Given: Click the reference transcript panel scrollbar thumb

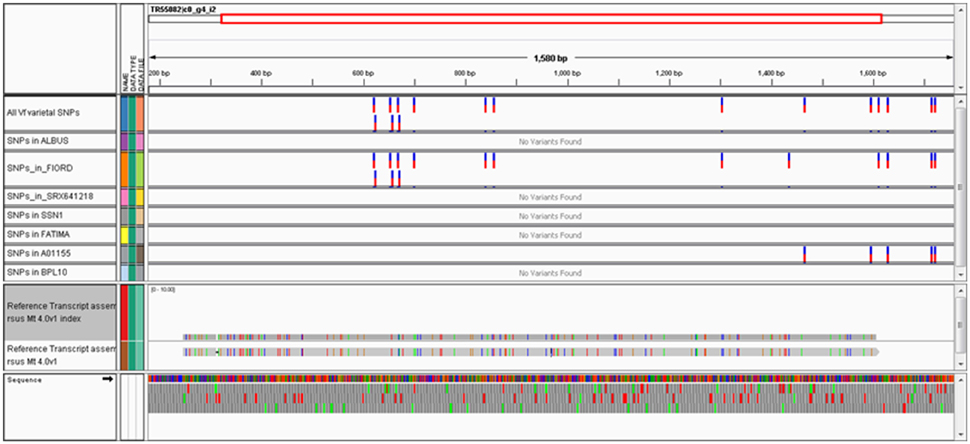Looking at the screenshot, I should coord(959,324).
